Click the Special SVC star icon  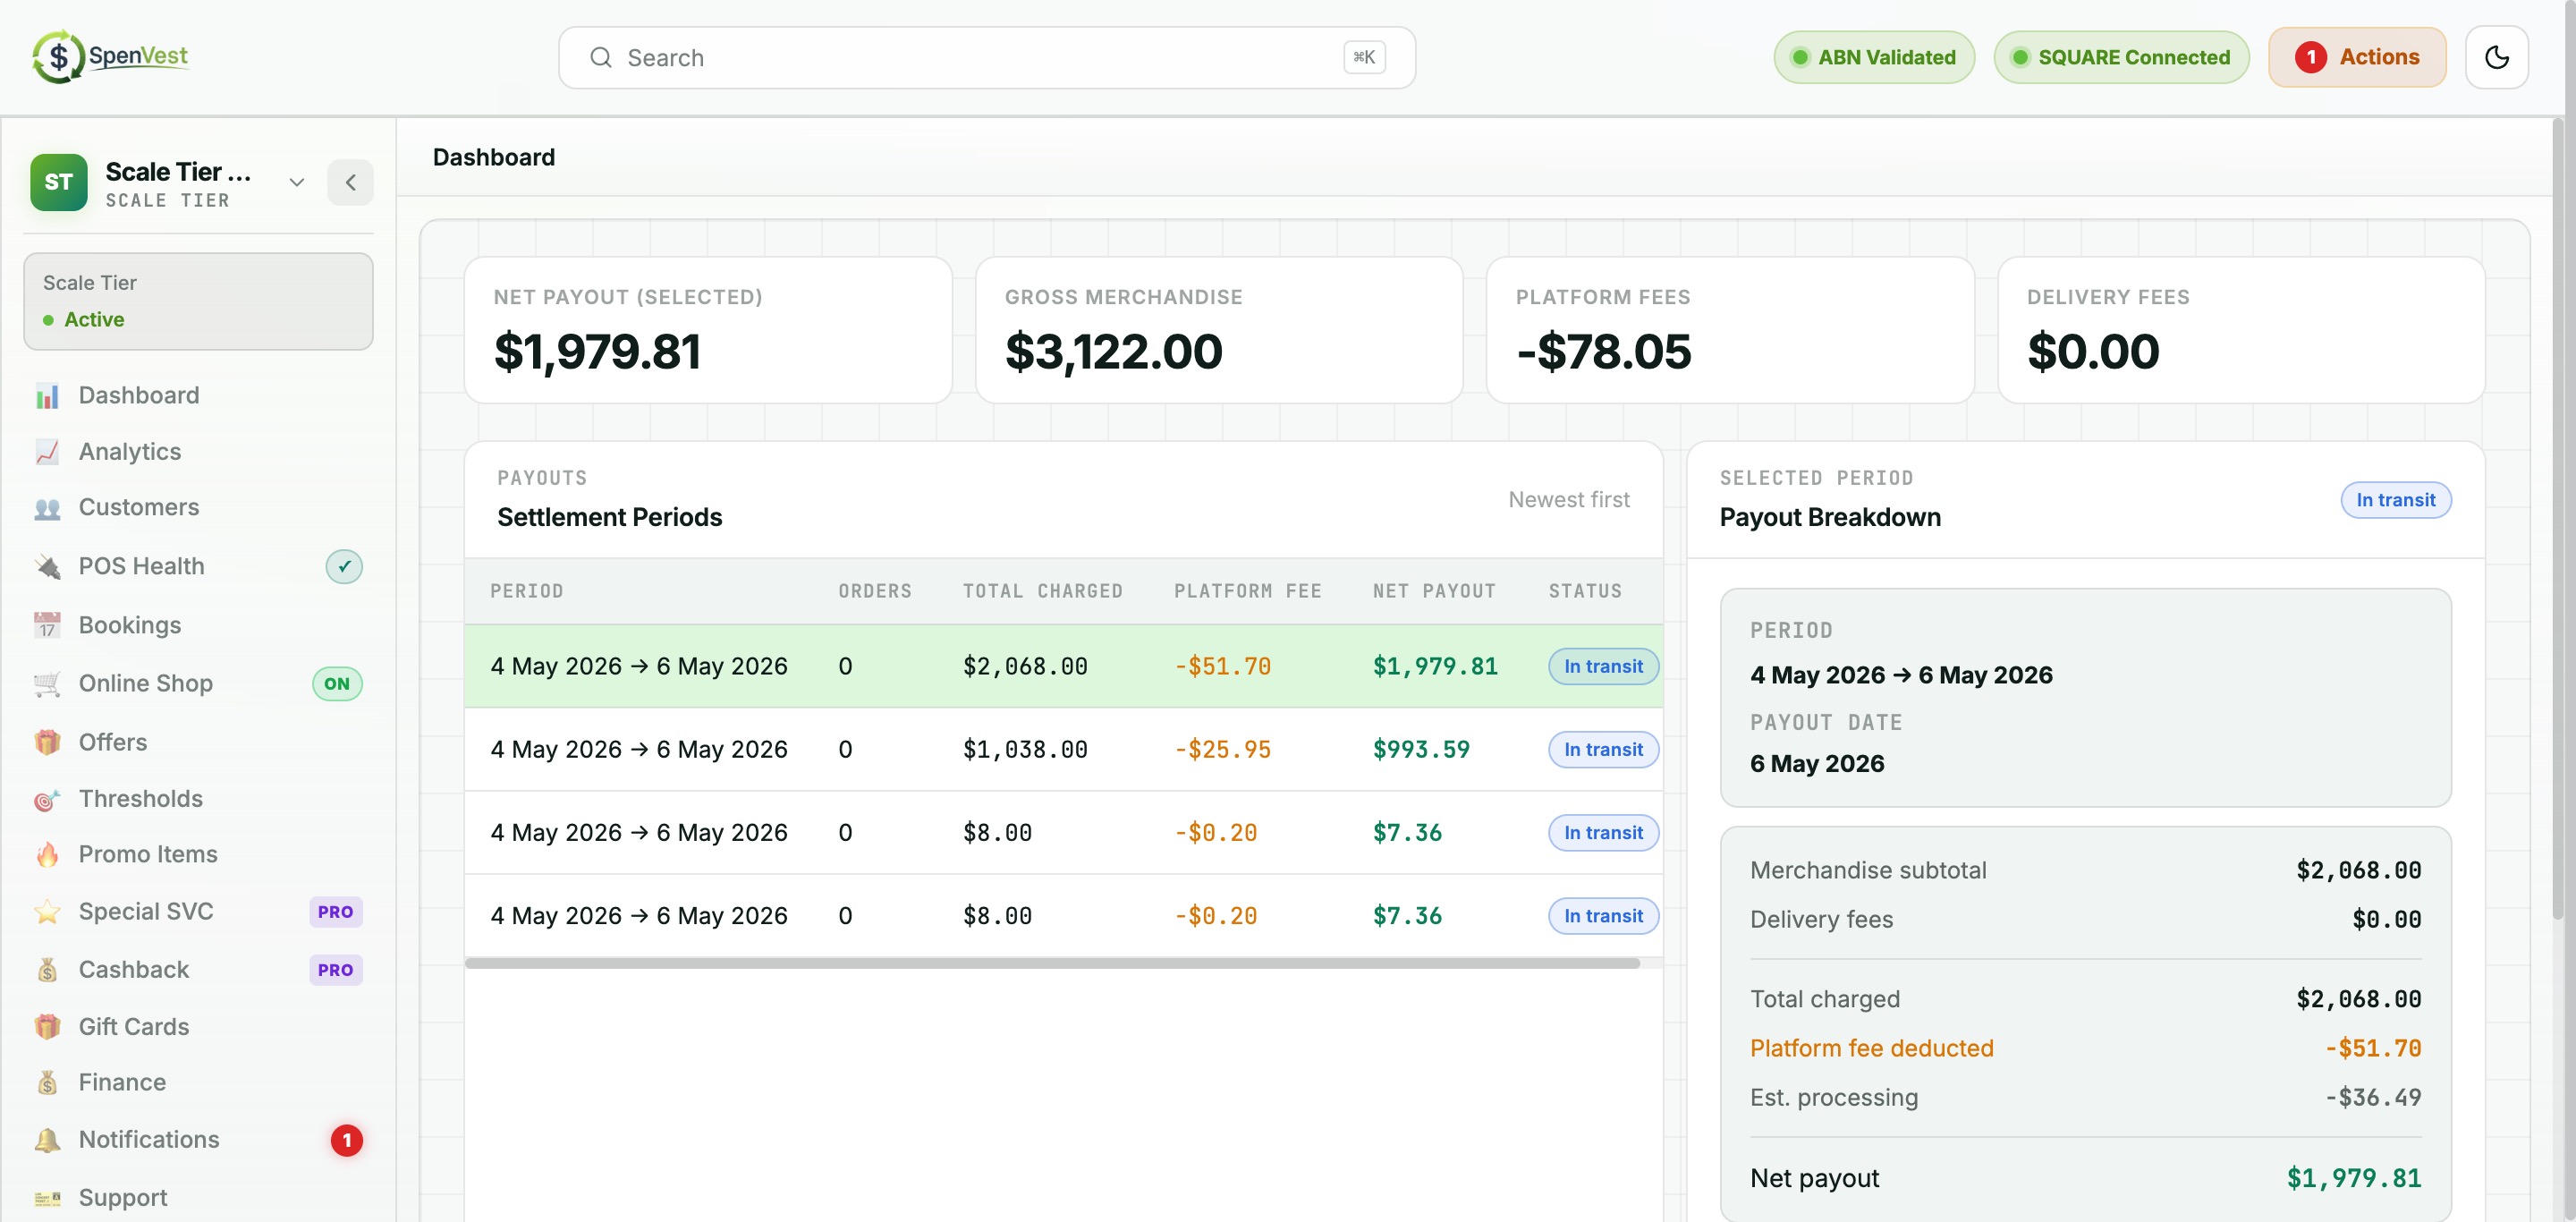[x=47, y=912]
